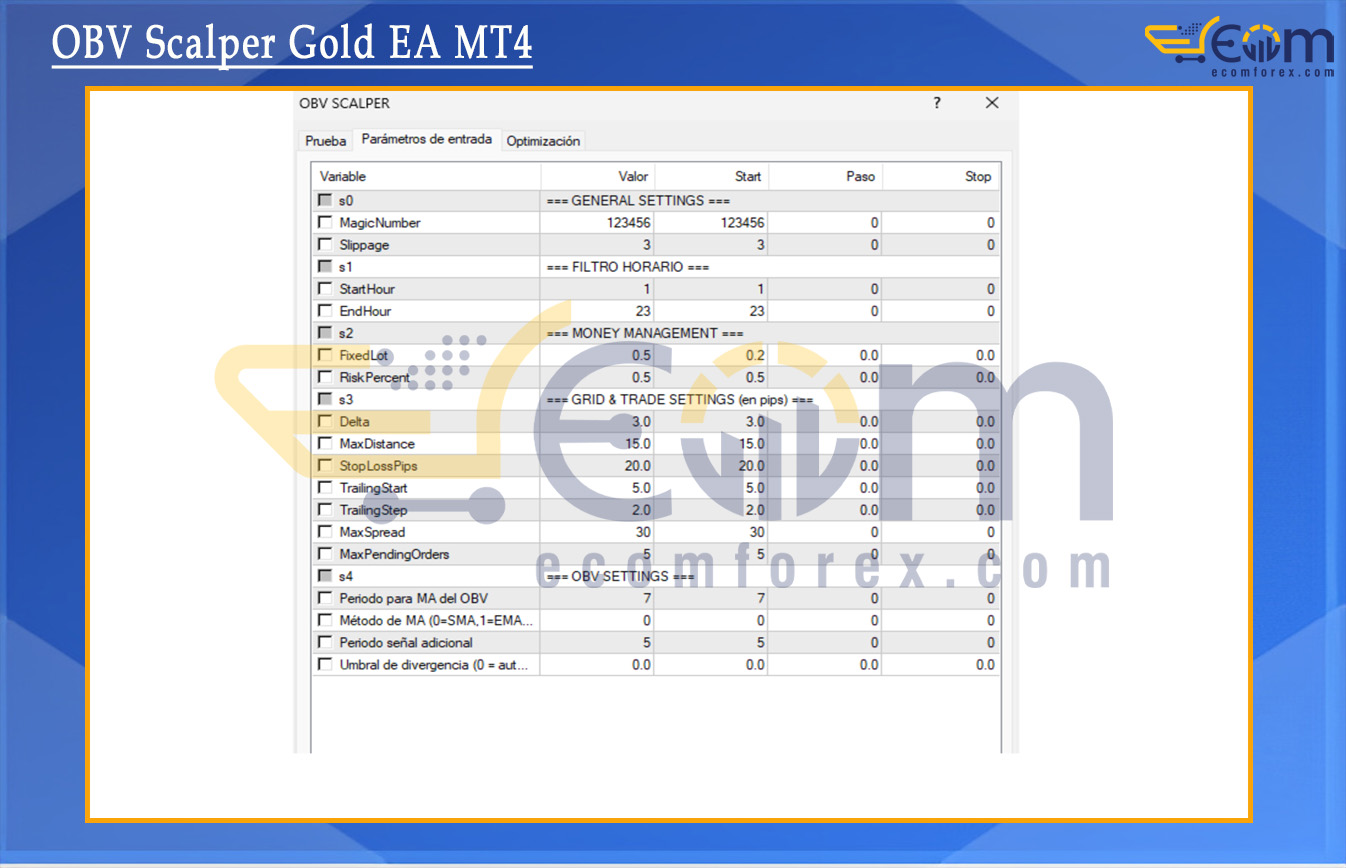Open the Optimización tab

(x=543, y=141)
